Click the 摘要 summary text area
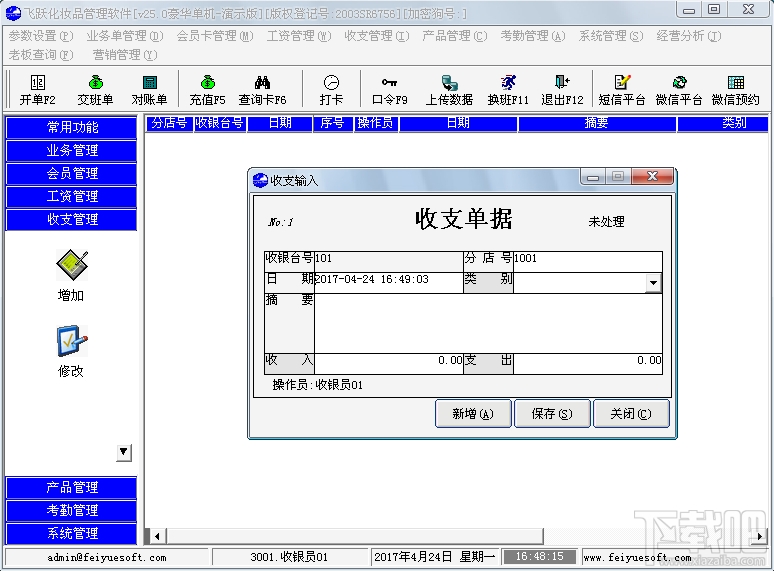 [x=488, y=323]
